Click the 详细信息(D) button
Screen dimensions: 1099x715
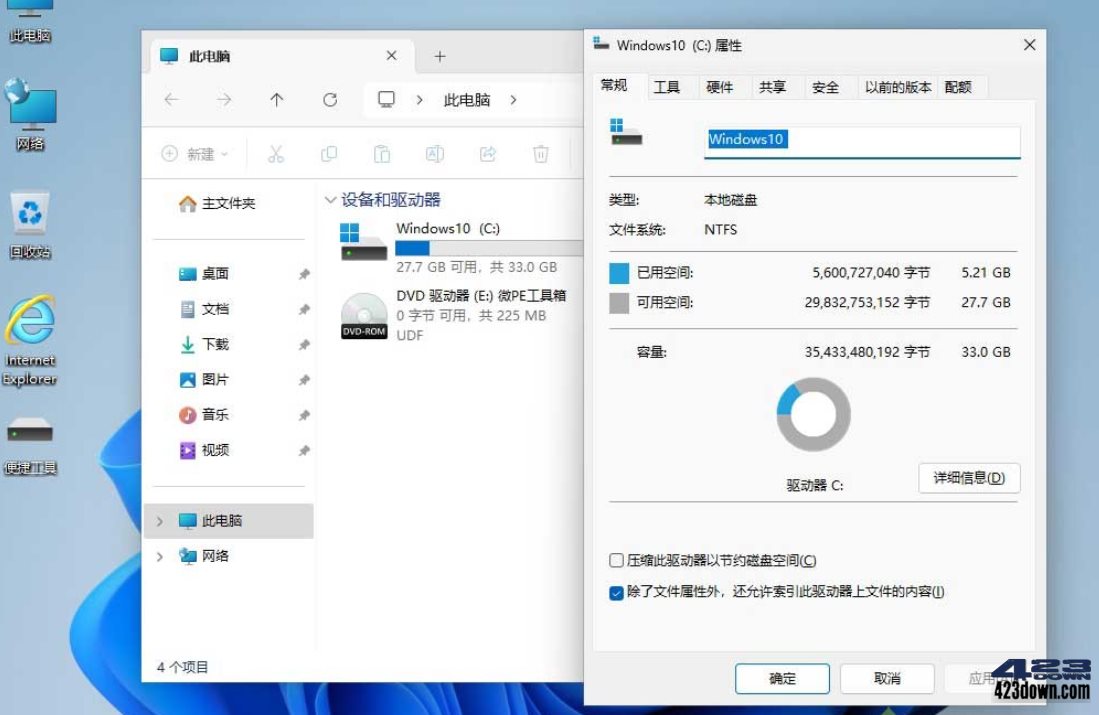point(969,478)
